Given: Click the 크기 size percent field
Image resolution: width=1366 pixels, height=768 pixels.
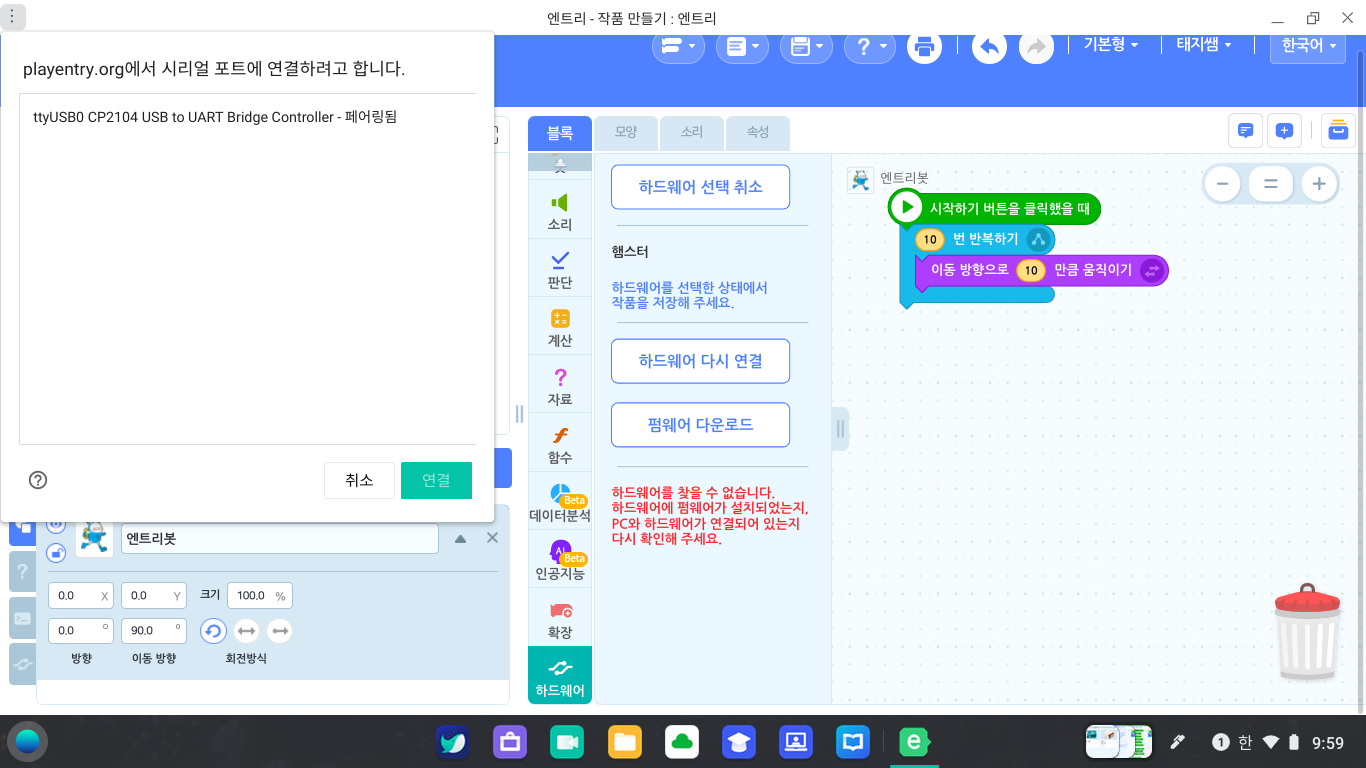Looking at the screenshot, I should tap(260, 595).
